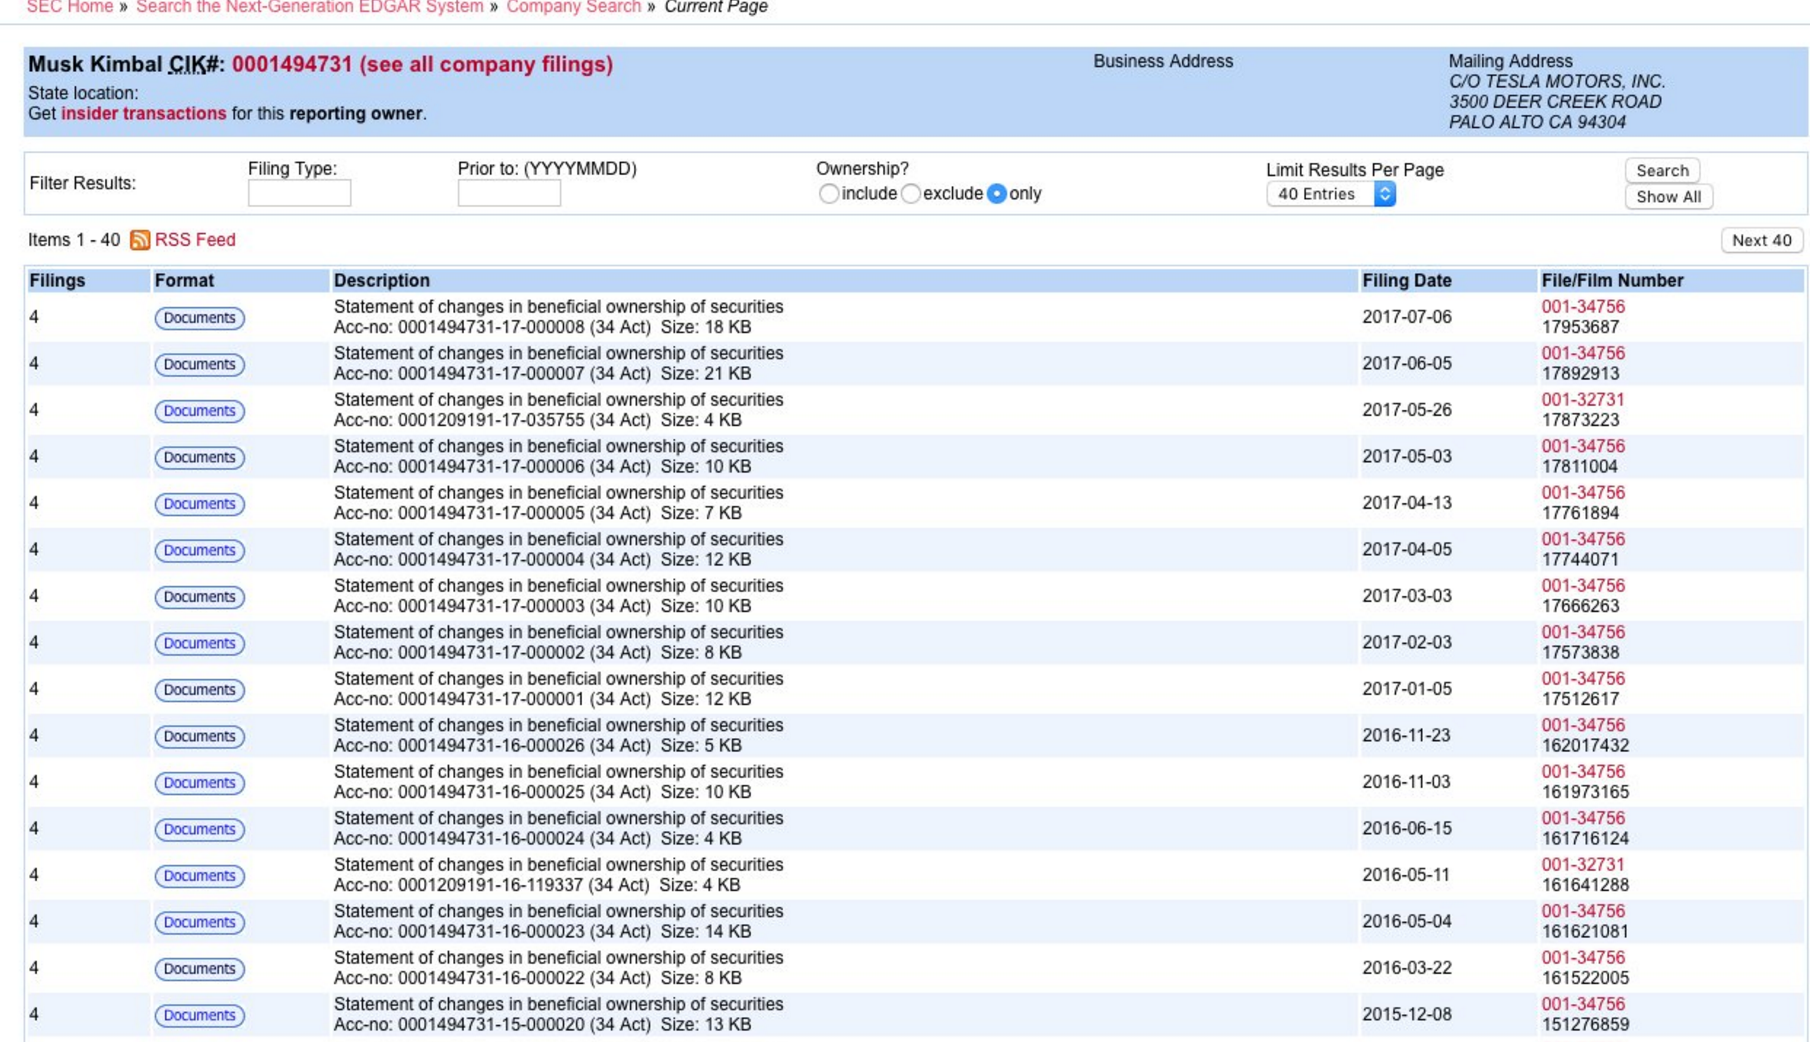Open Search the Next-Generation EDGAR System link
Viewport: 1810px width, 1042px height.
point(310,7)
